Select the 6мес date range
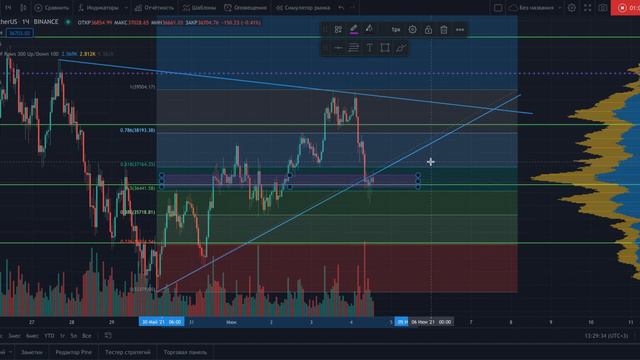Image resolution: width=640 pixels, height=360 pixels. (x=32, y=336)
